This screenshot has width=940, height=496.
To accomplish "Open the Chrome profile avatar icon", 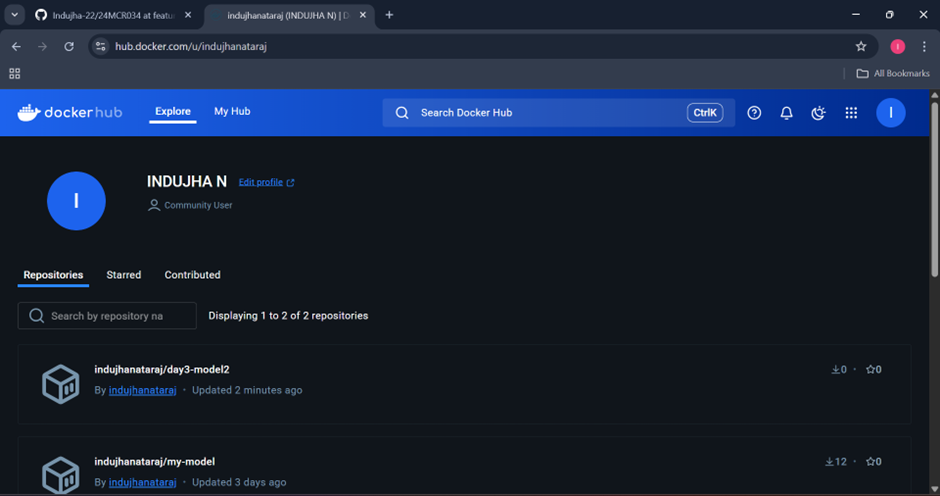I will click(x=897, y=46).
